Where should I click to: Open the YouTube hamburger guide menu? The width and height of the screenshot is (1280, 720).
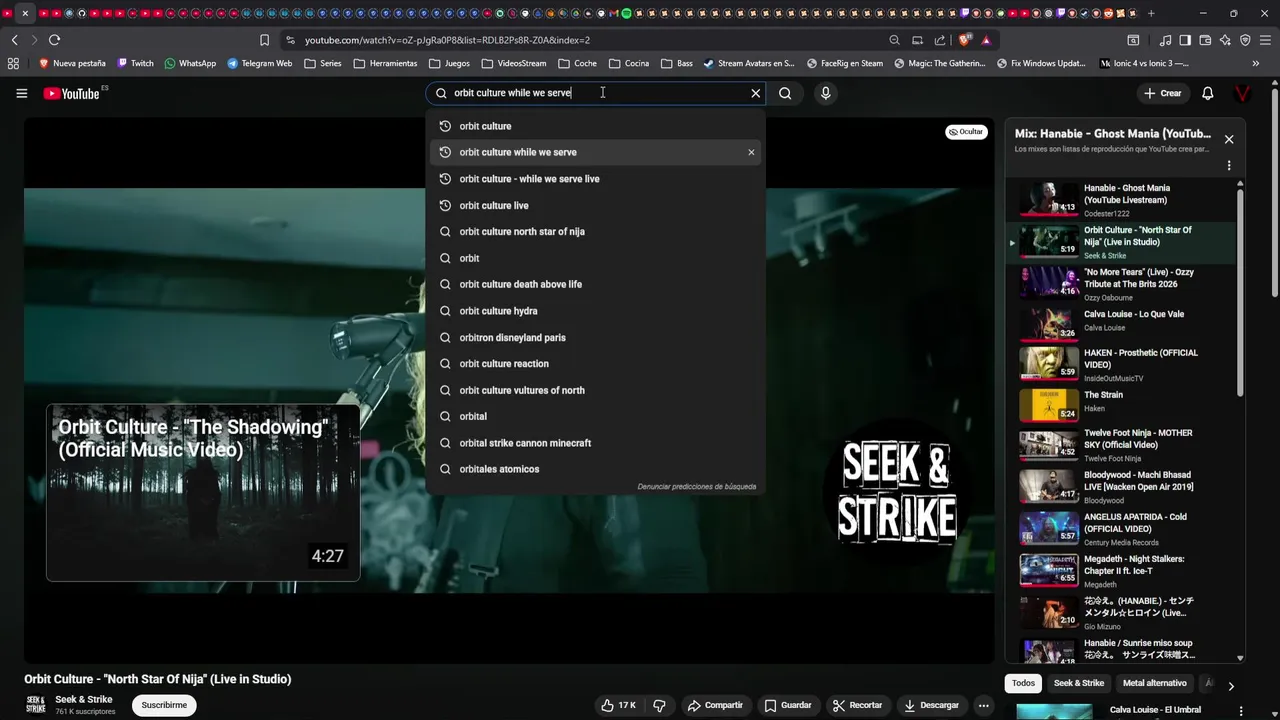(x=21, y=93)
